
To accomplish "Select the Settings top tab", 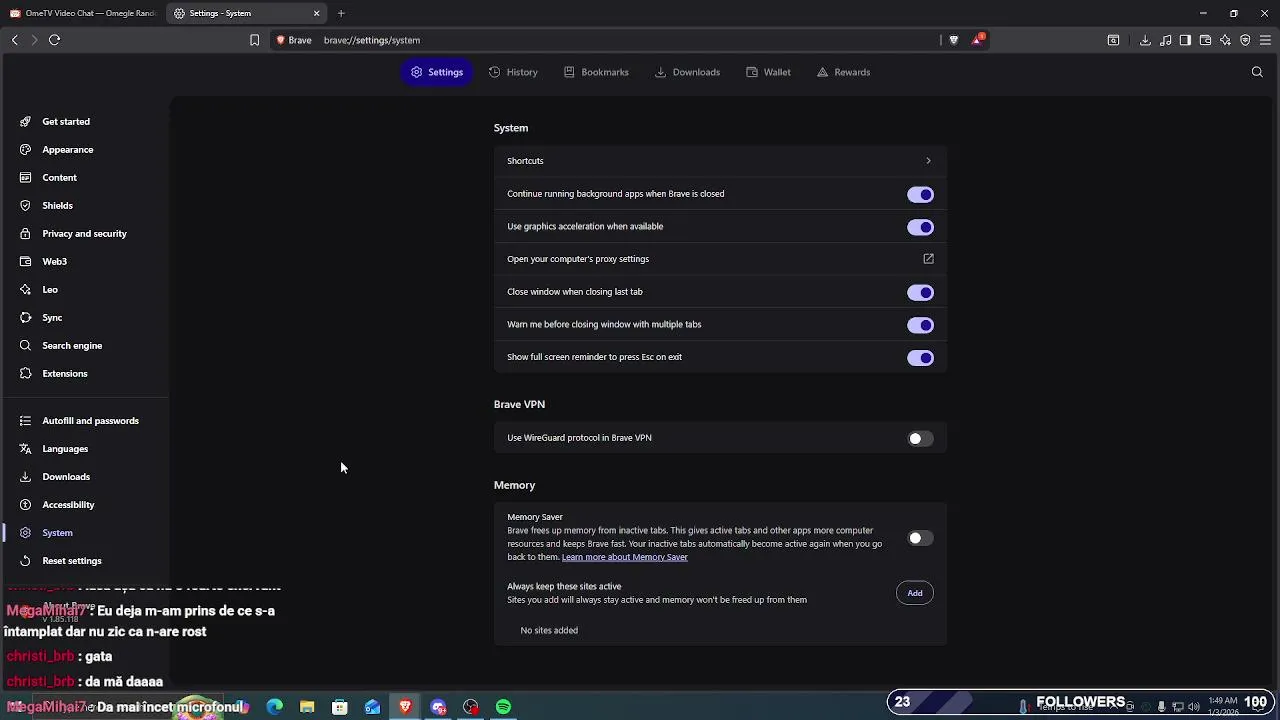I will (x=437, y=72).
